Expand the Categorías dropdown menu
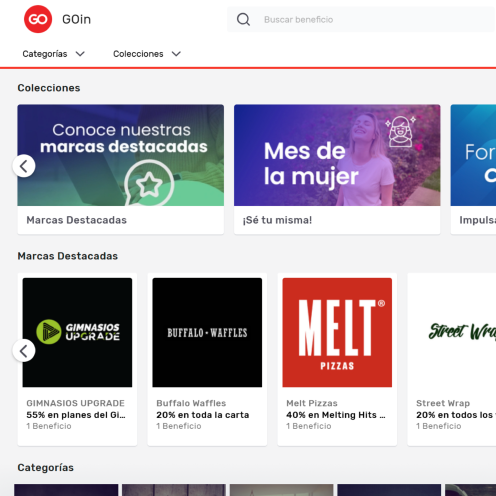 (53, 54)
